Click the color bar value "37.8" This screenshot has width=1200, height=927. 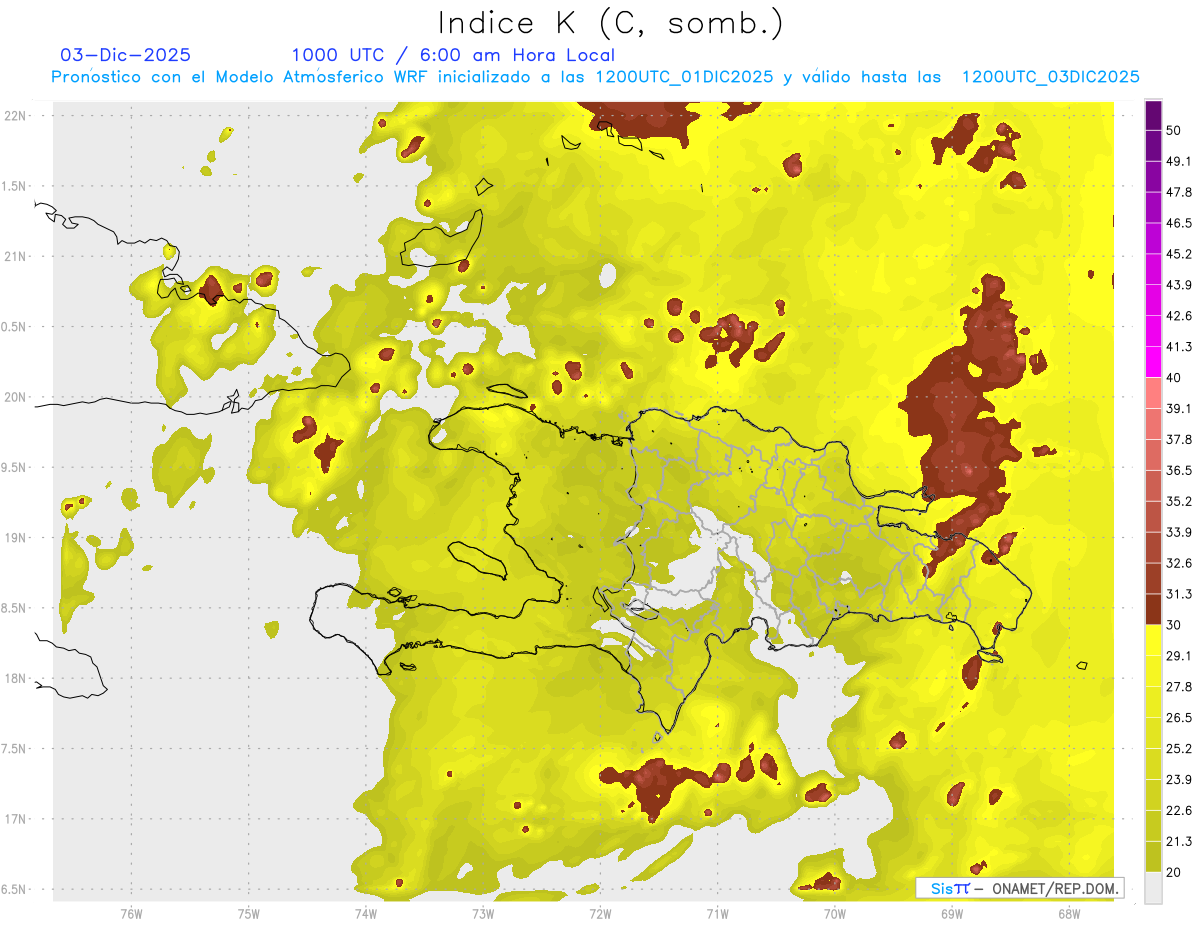1179,440
